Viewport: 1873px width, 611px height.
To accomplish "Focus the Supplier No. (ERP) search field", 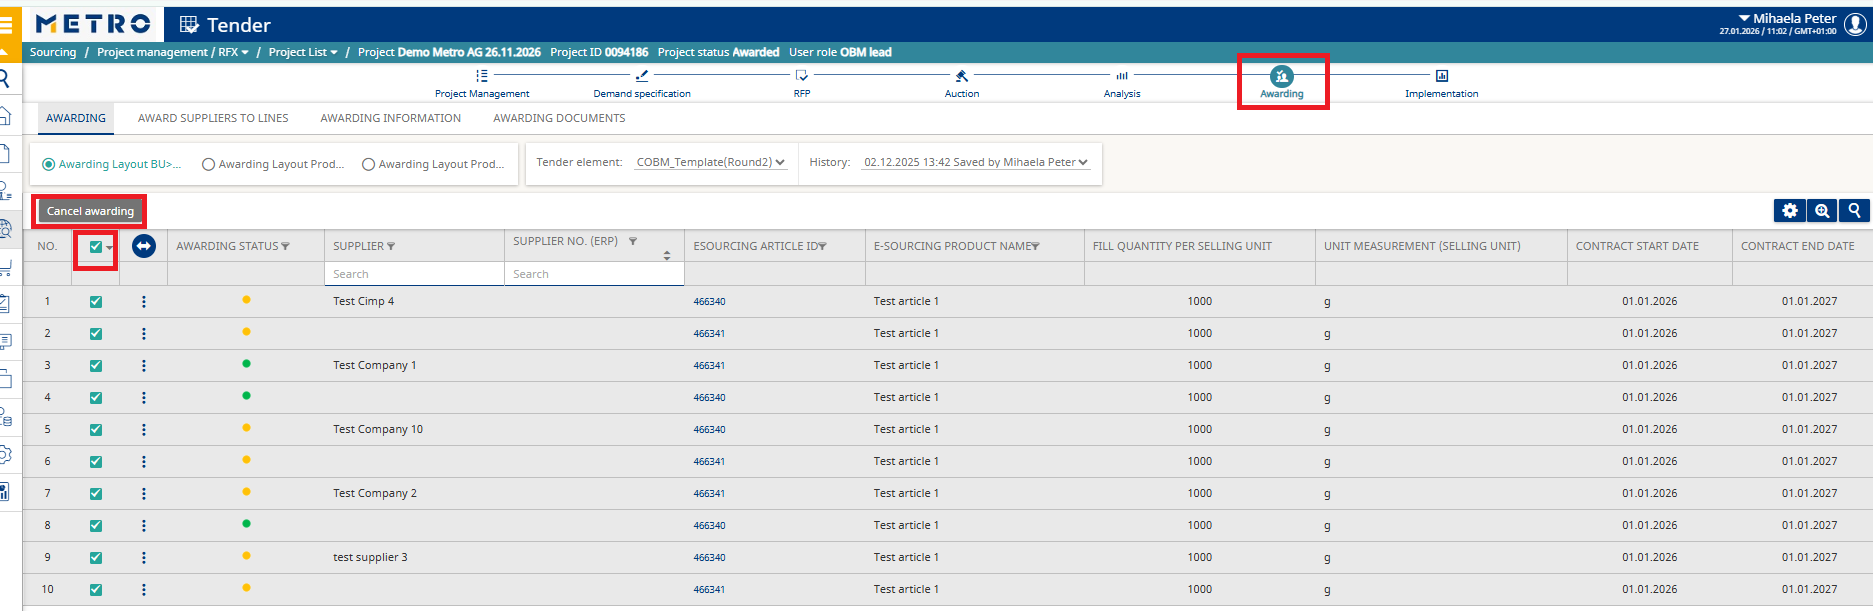I will [594, 274].
